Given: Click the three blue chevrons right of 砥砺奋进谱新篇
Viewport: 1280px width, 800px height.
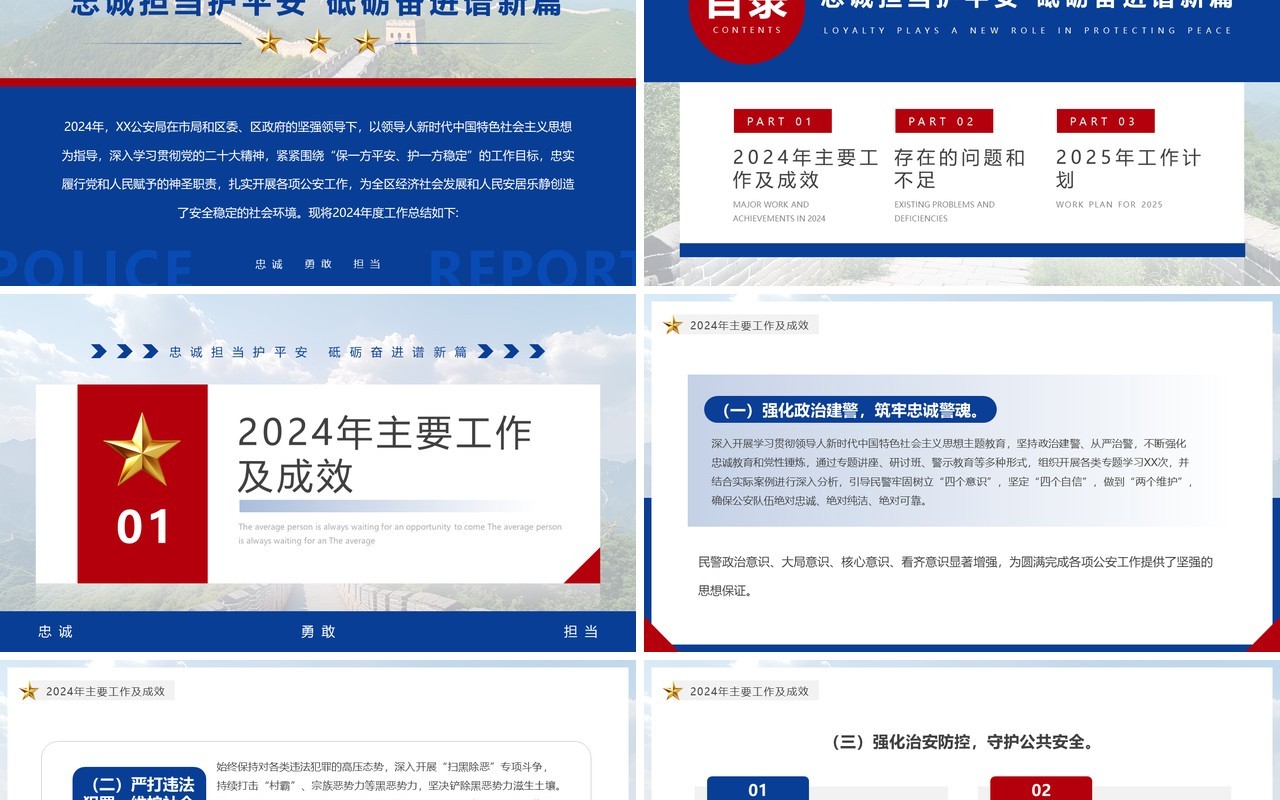Looking at the screenshot, I should (x=511, y=351).
